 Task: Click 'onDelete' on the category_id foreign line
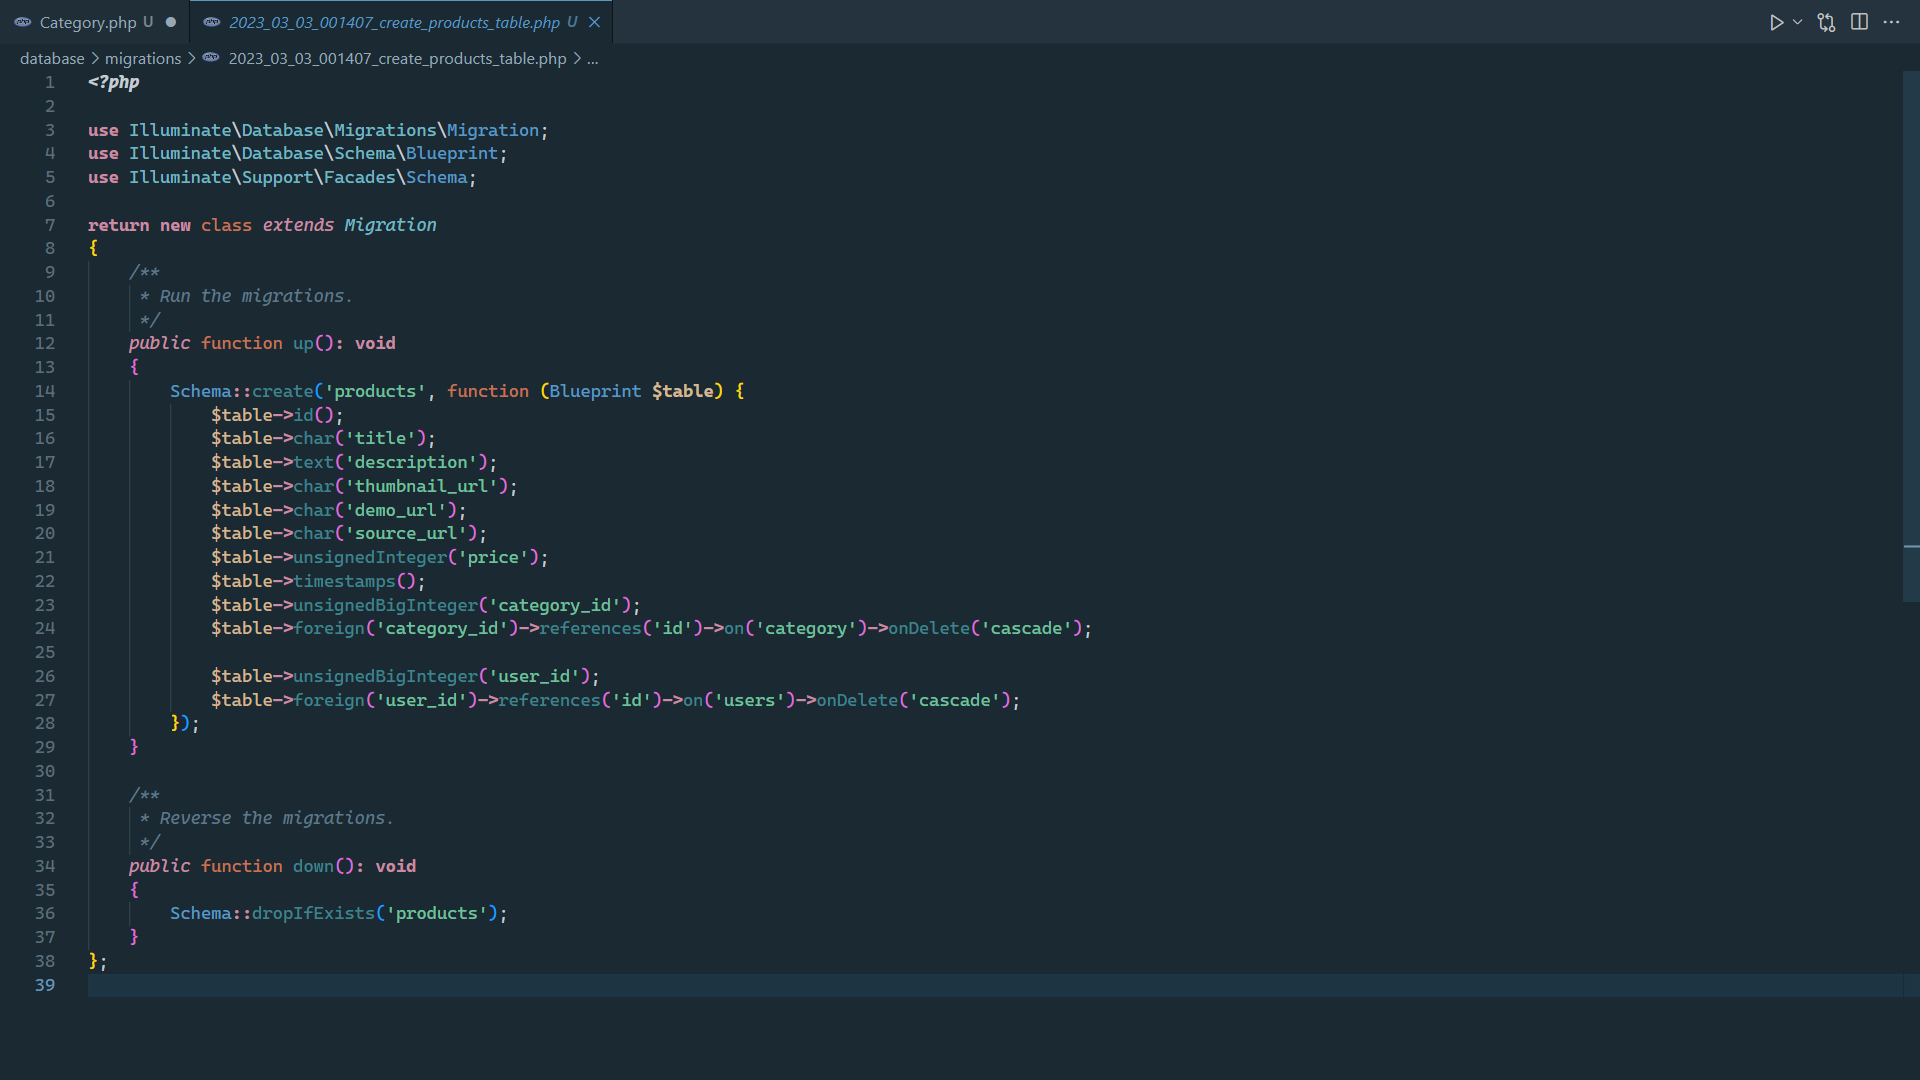929,628
